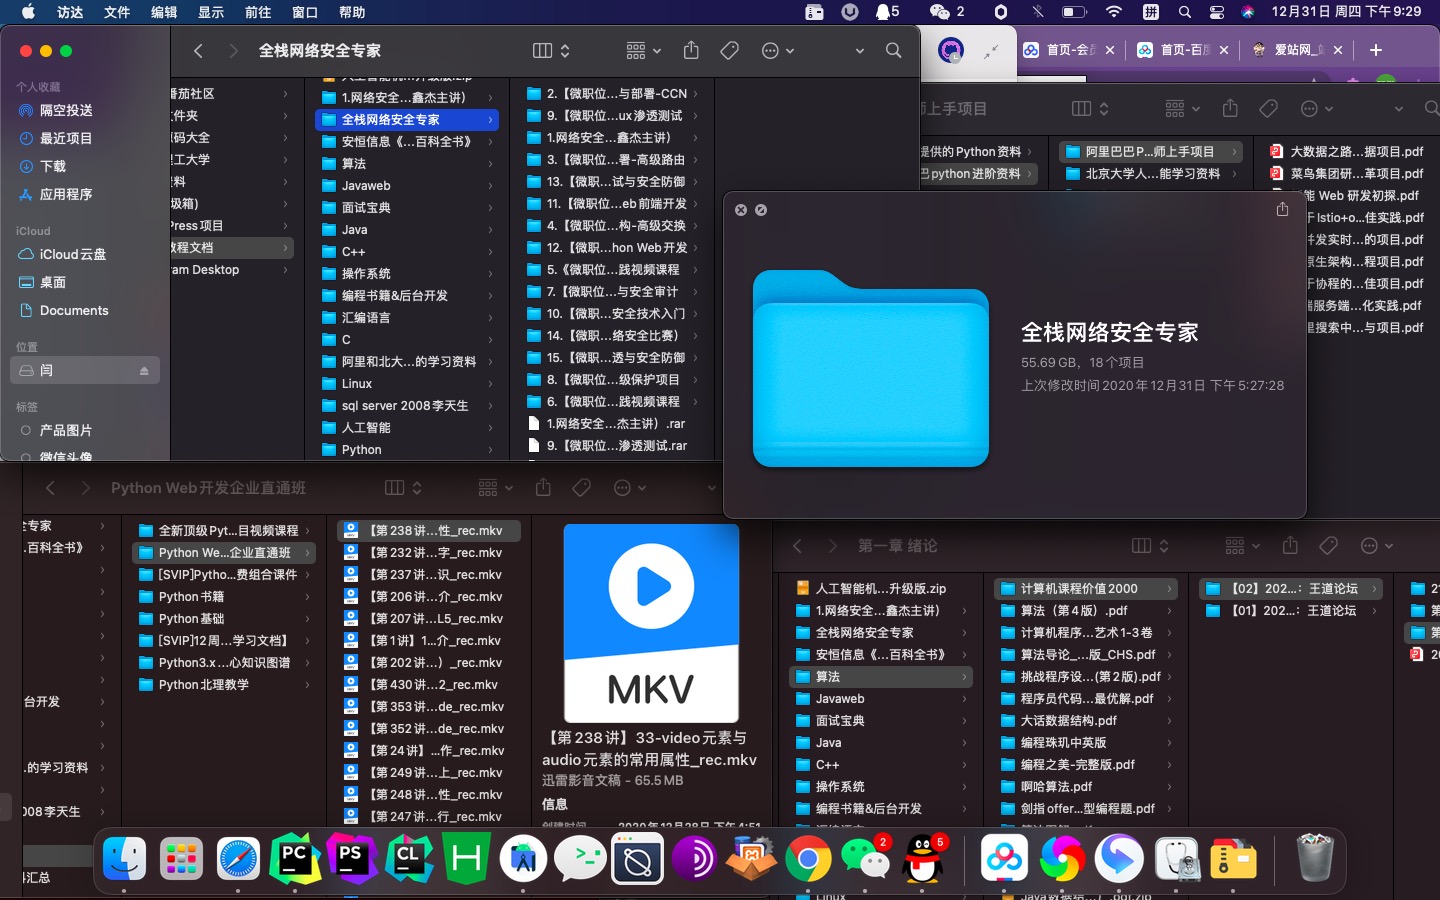Open the 前往 menu in the menu bar
Screen dimensions: 1440x900
[258, 12]
